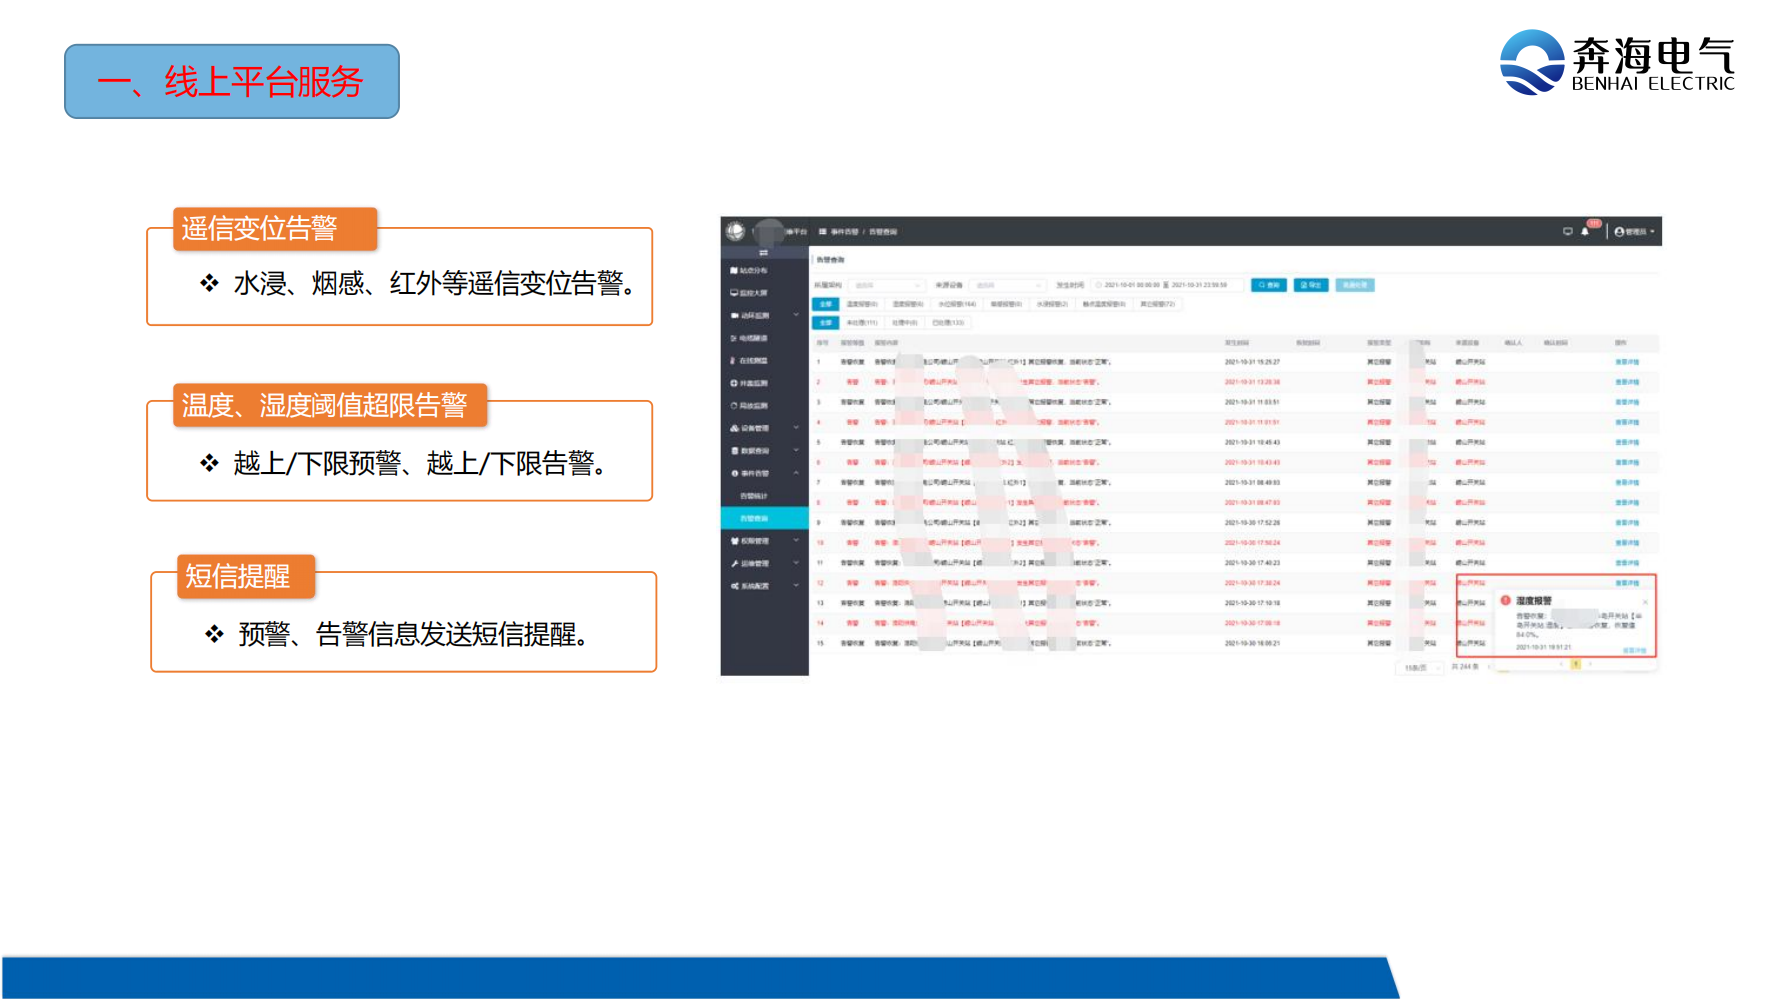Viewport: 1778px width, 1000px height.
Task: Open 查看详情 link for alarm row 5
Action: point(1627,442)
